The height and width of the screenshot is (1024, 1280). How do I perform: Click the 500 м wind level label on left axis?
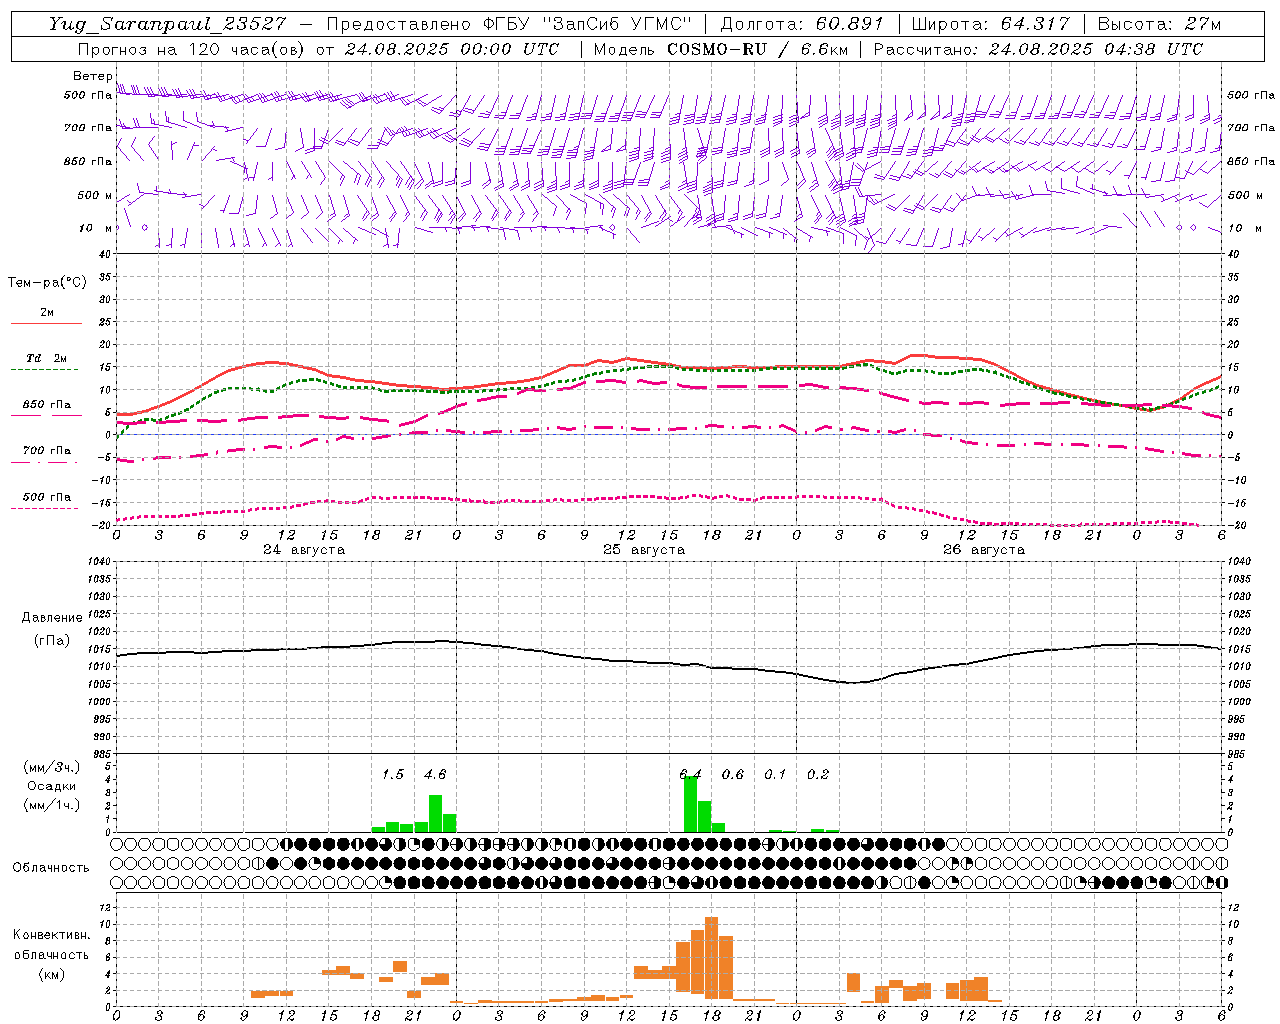click(95, 195)
